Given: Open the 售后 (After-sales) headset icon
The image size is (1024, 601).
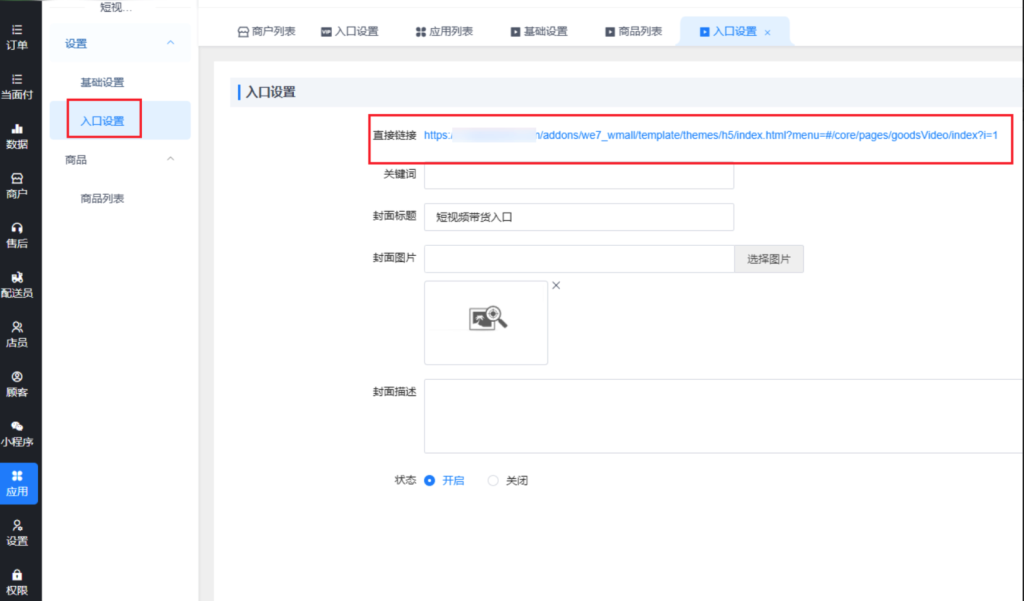Looking at the screenshot, I should tap(17, 234).
